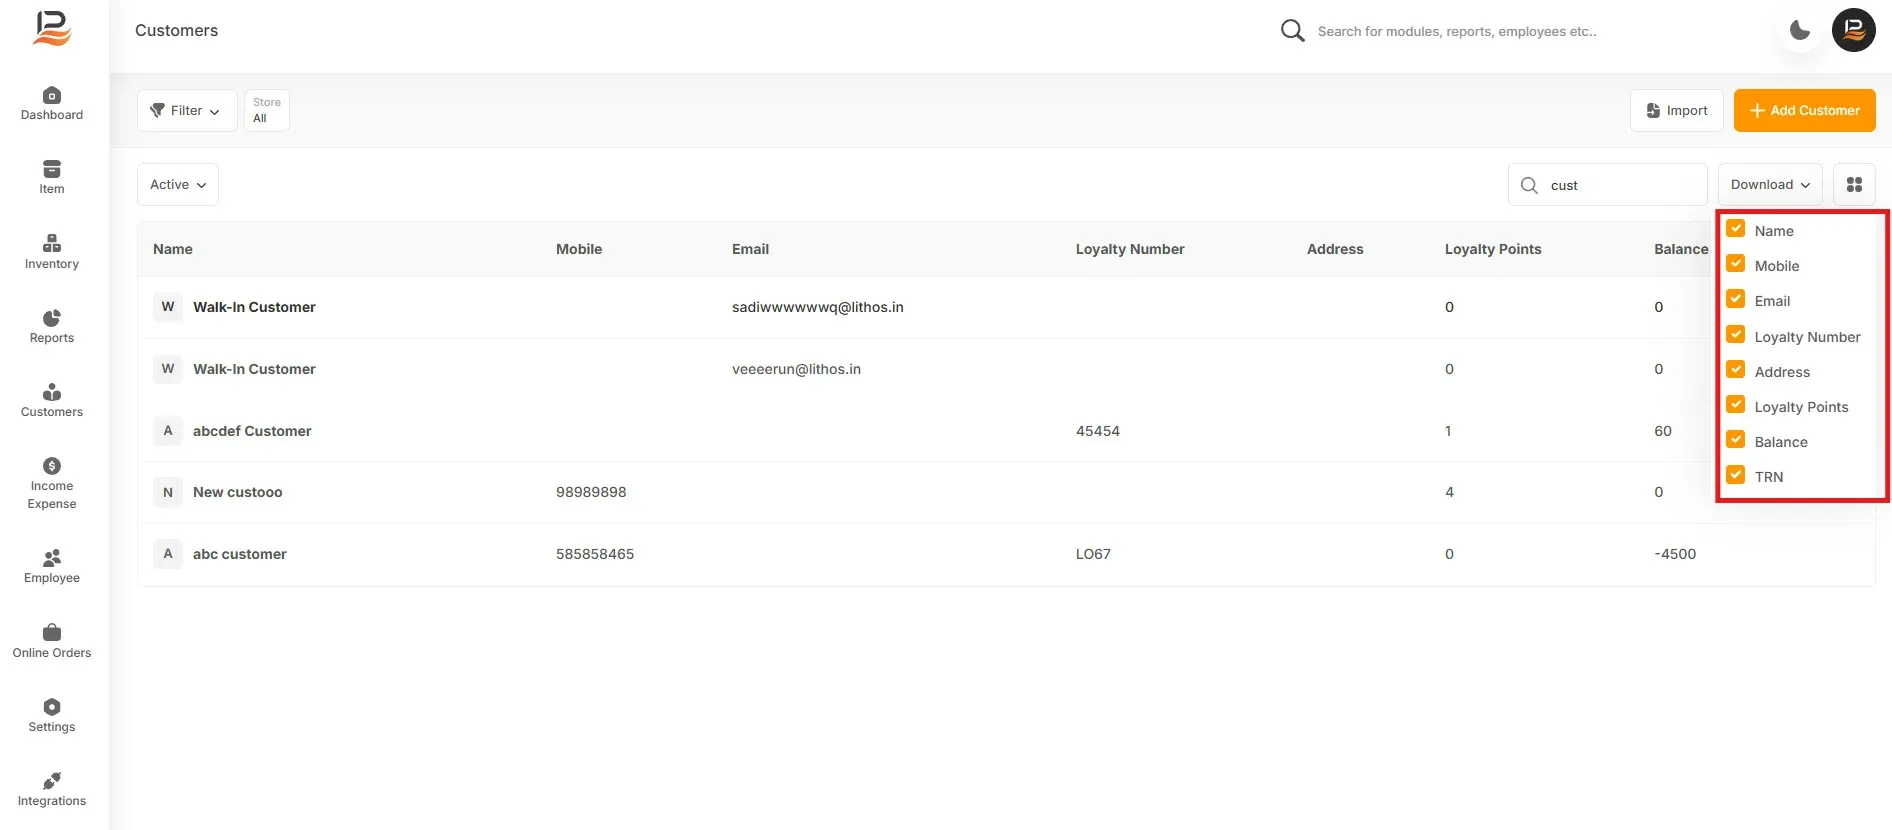Click loyalty number LO67
The image size is (1892, 830).
(x=1093, y=554)
